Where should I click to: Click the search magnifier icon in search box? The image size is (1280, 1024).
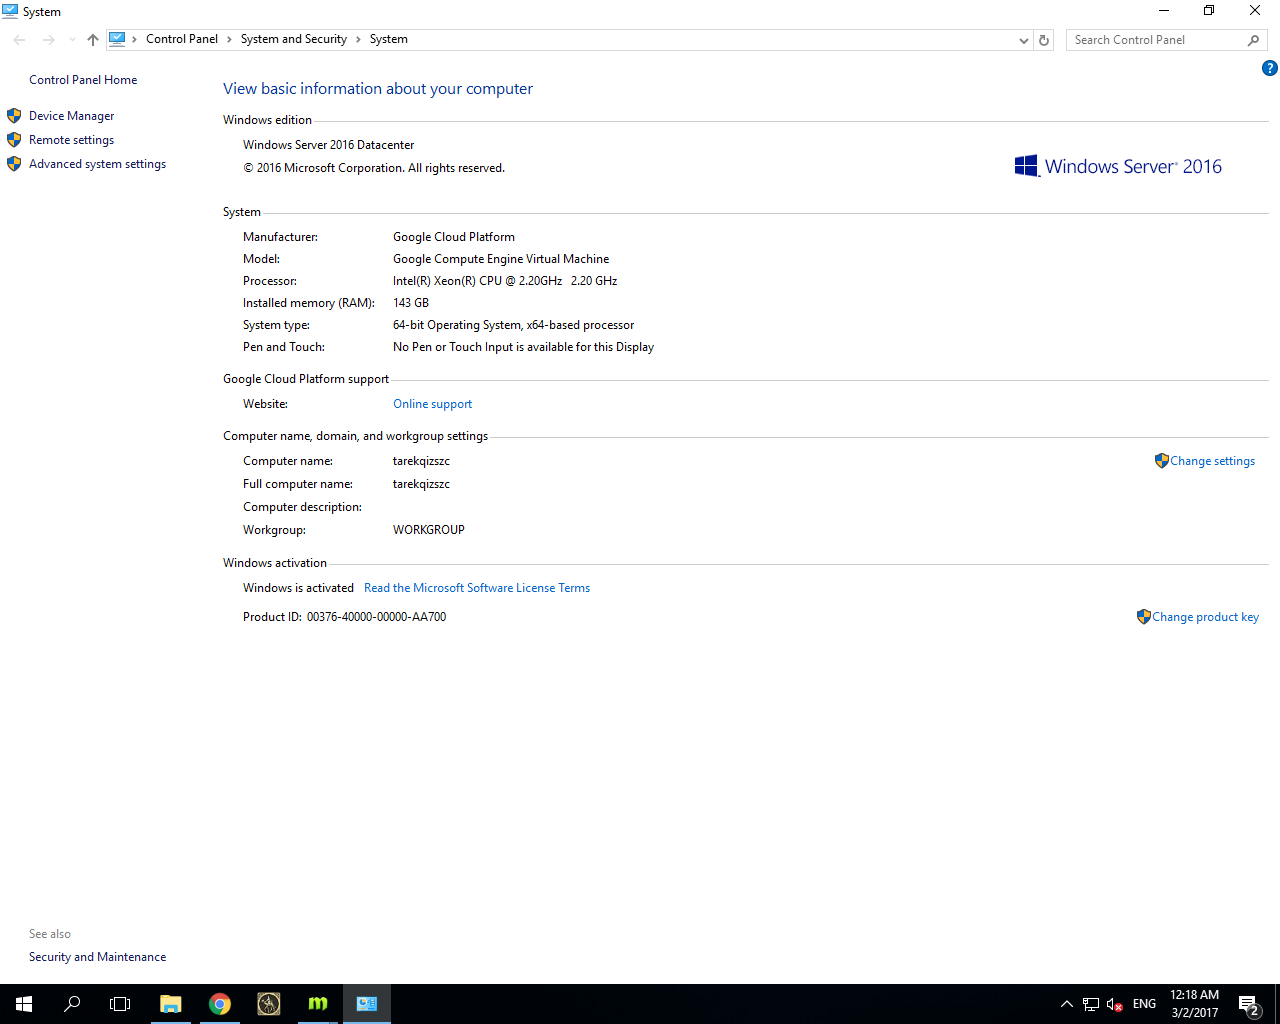click(x=1254, y=40)
